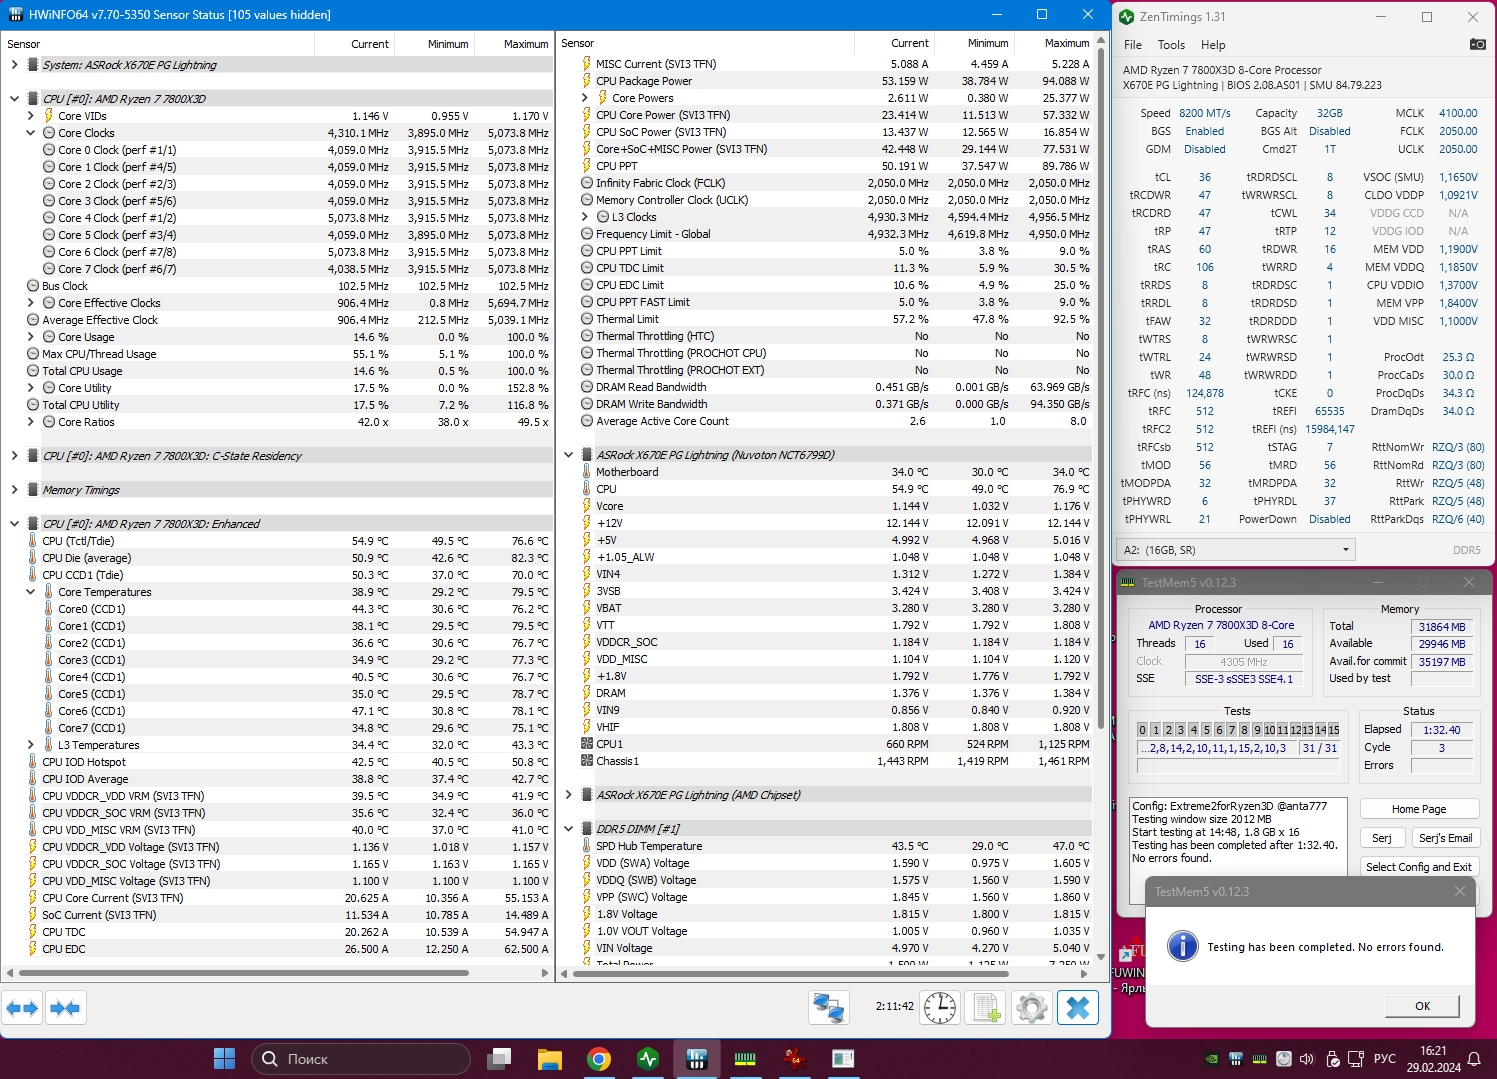The width and height of the screenshot is (1497, 1079).
Task: Expand the ASRock AMD Chipset sensor group
Action: [568, 795]
